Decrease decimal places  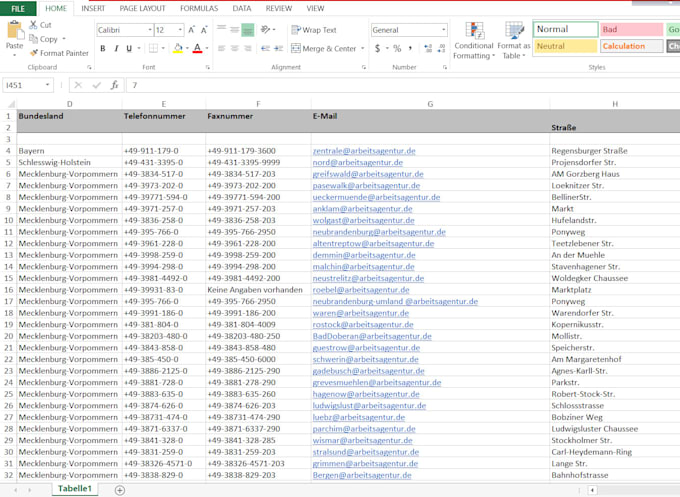coord(441,48)
